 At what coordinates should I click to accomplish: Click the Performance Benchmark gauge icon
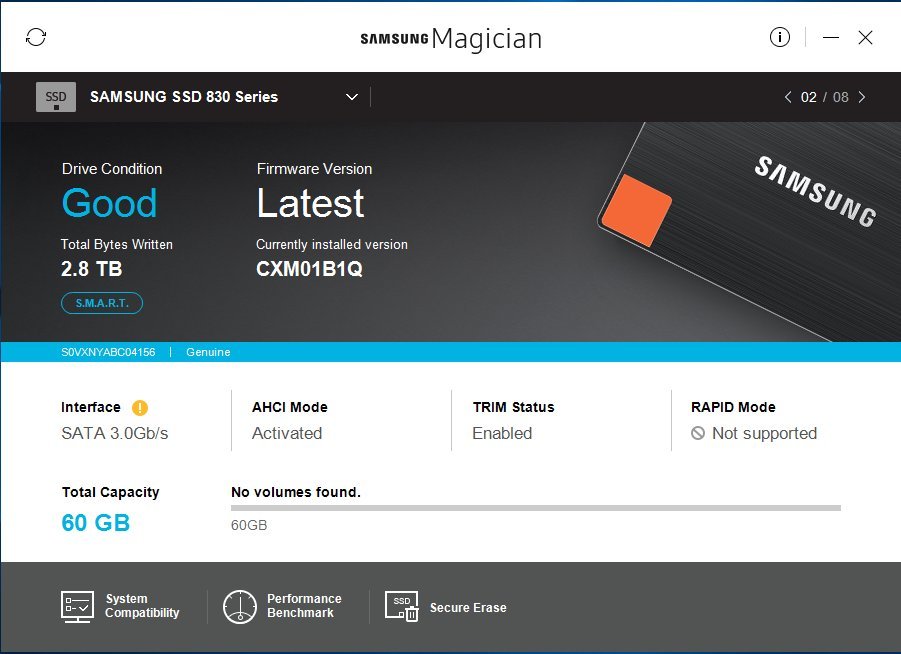pyautogui.click(x=240, y=607)
